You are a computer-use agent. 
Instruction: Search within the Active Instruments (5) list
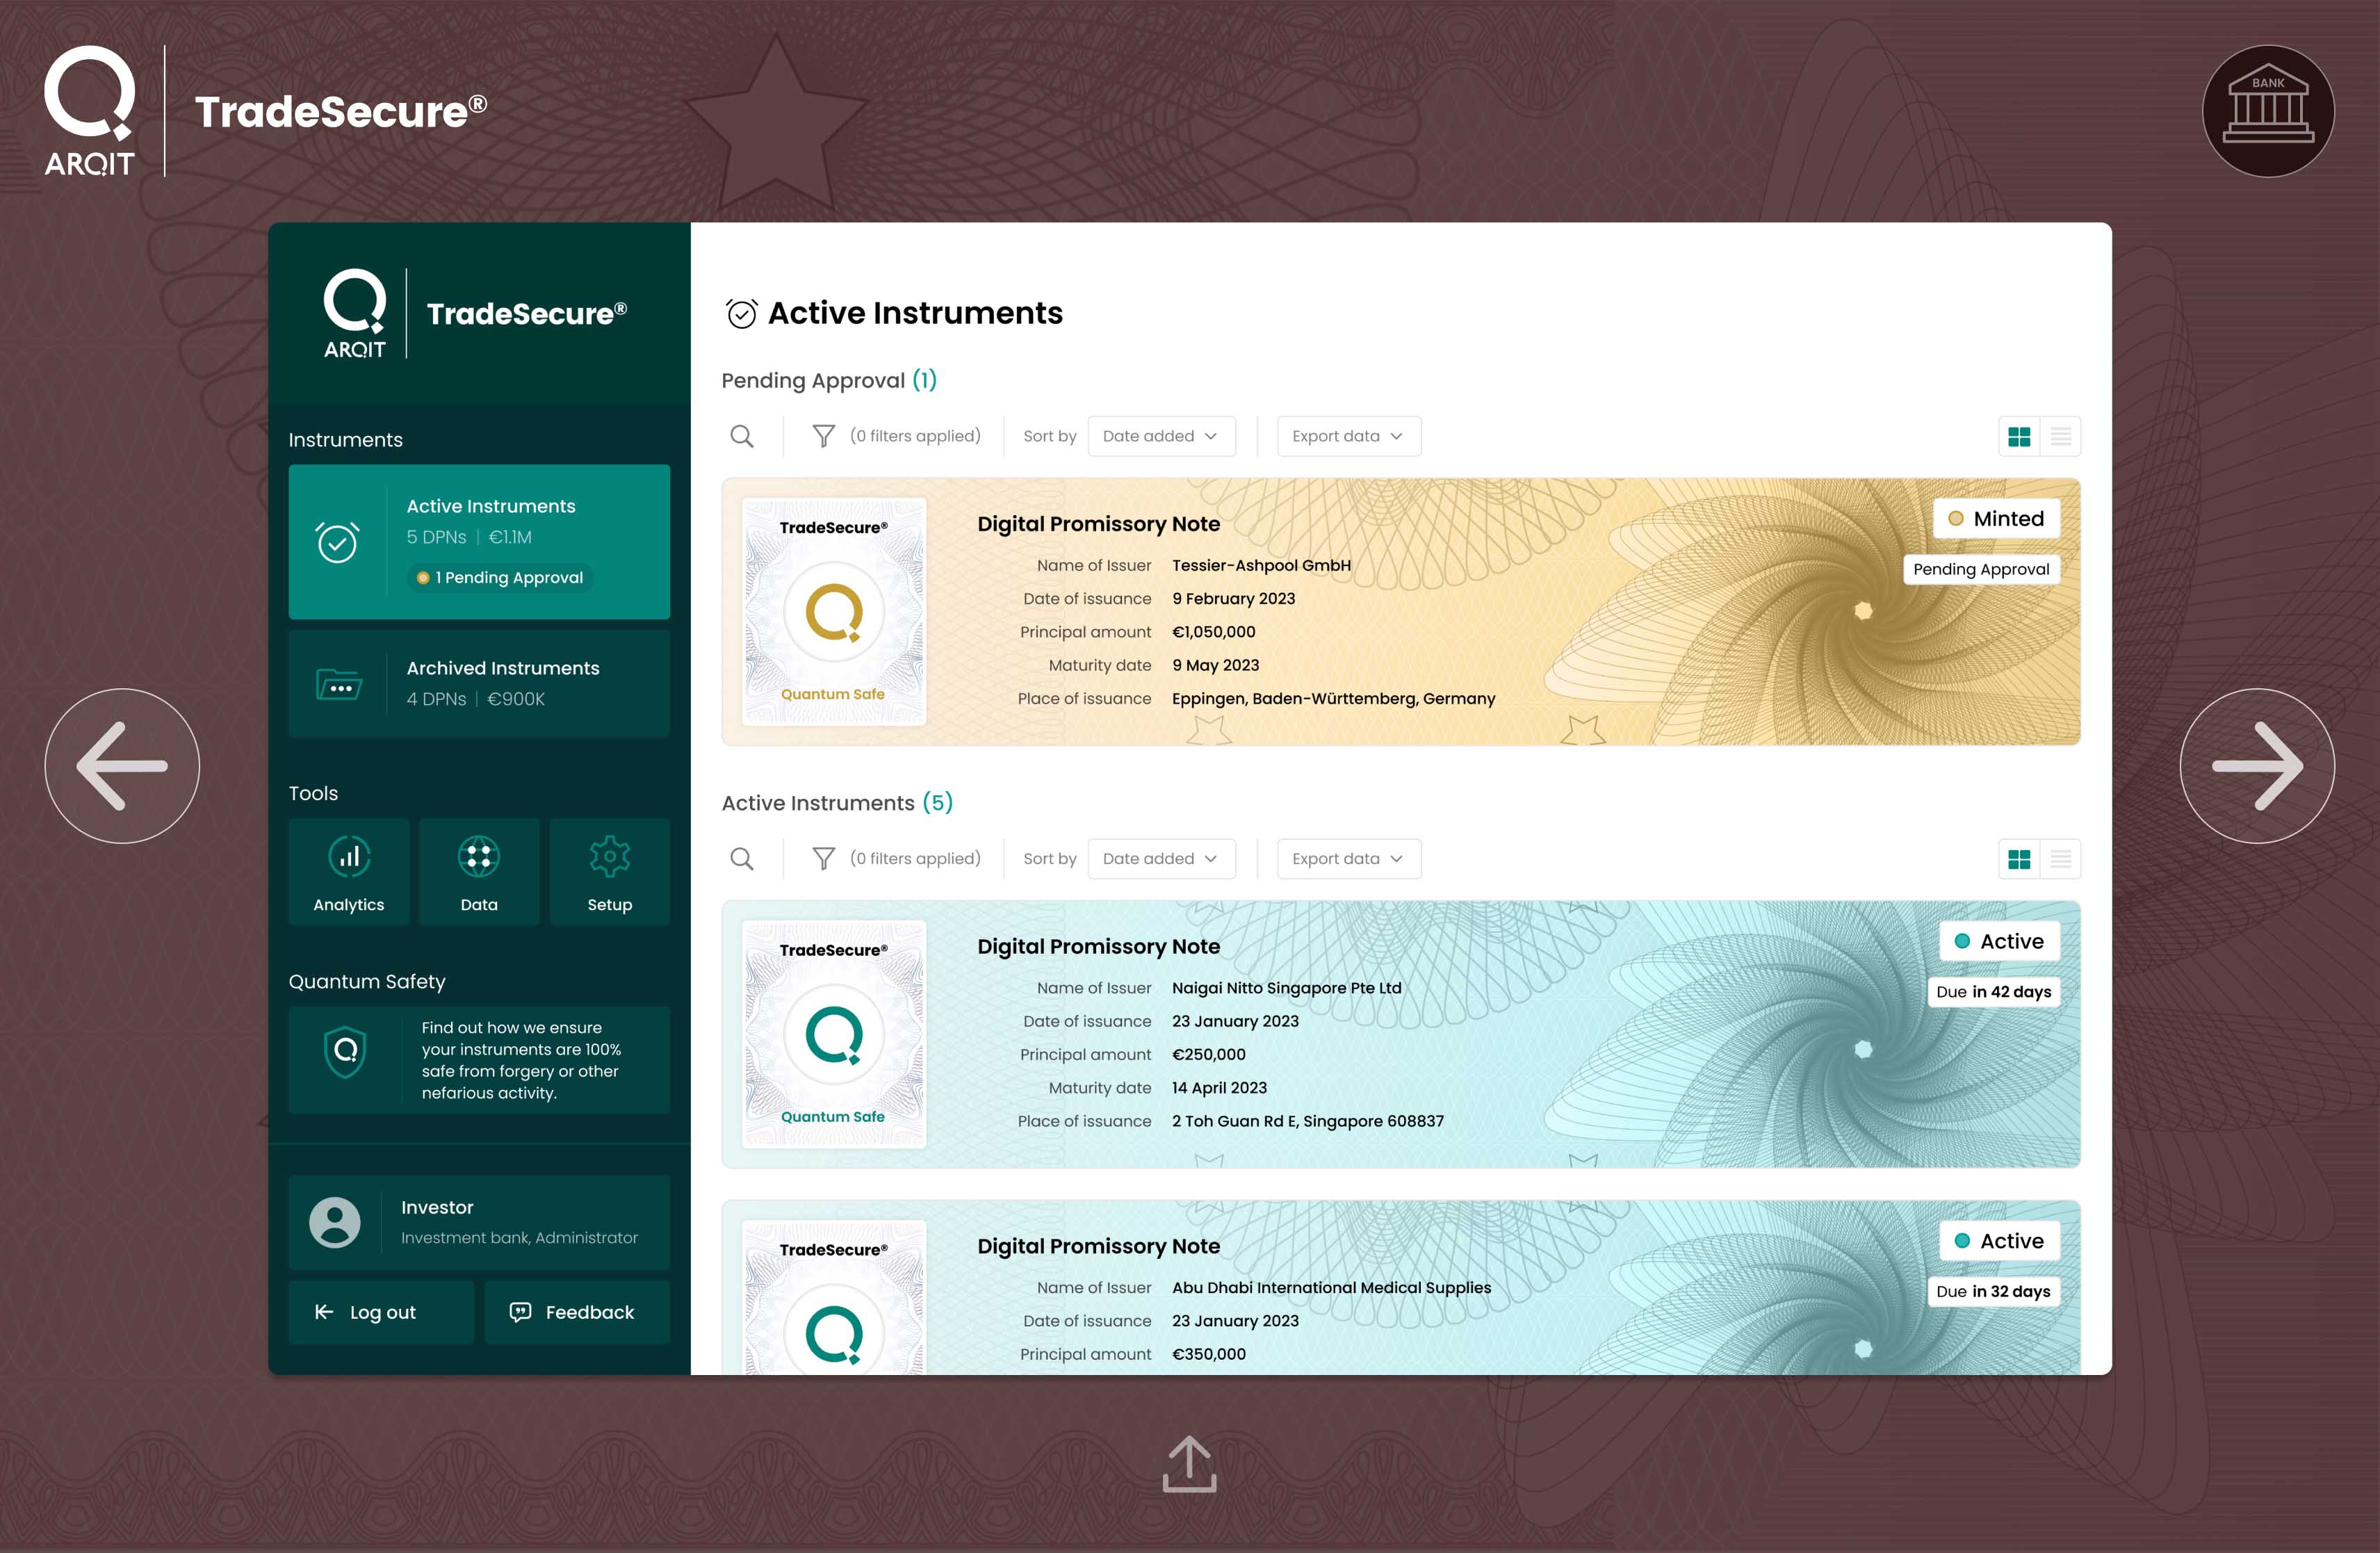pos(742,859)
